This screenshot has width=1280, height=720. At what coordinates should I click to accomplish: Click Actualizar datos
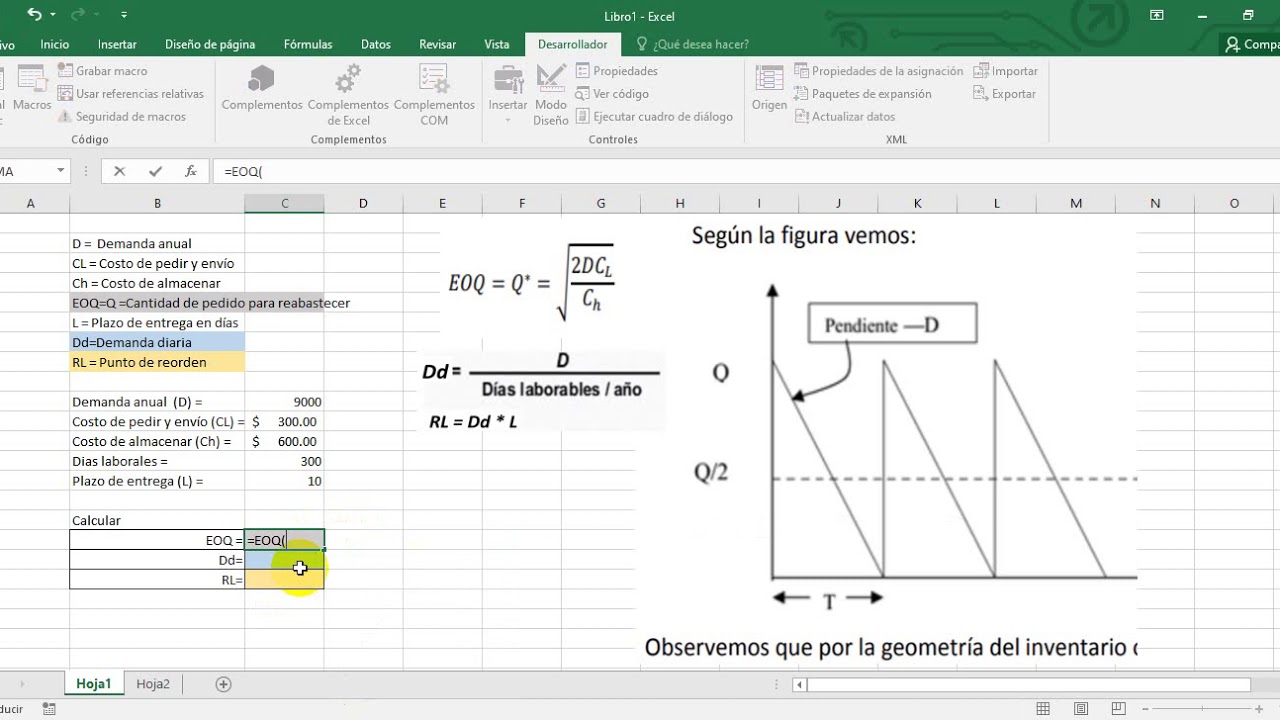(845, 117)
